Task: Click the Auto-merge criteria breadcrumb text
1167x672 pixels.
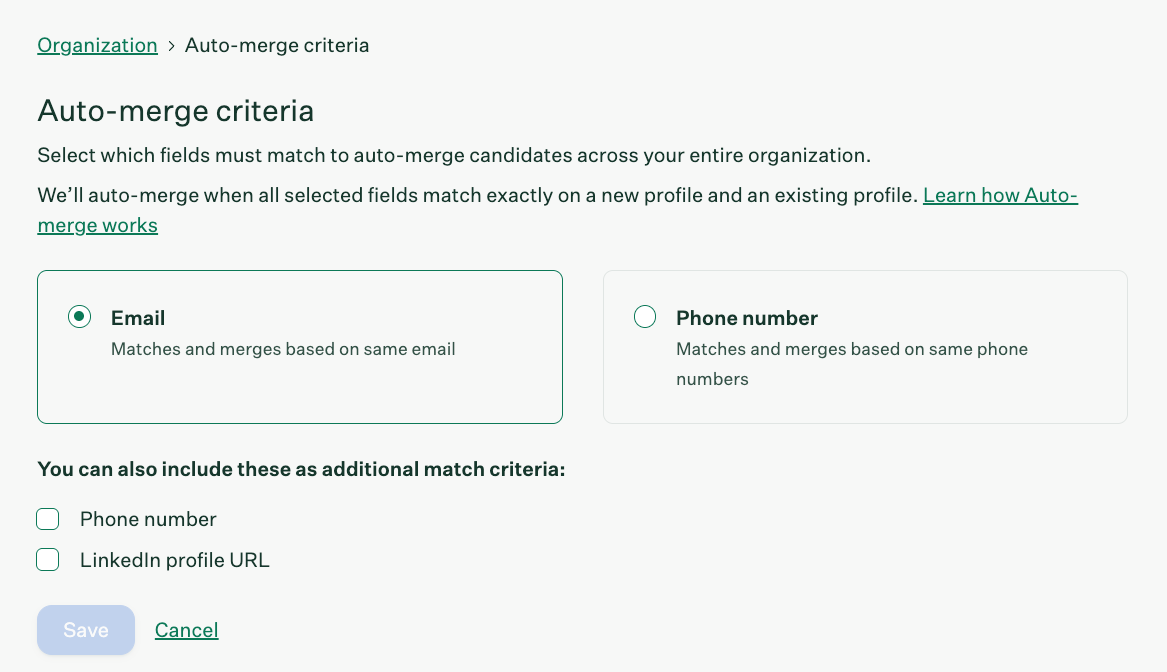Action: point(277,45)
